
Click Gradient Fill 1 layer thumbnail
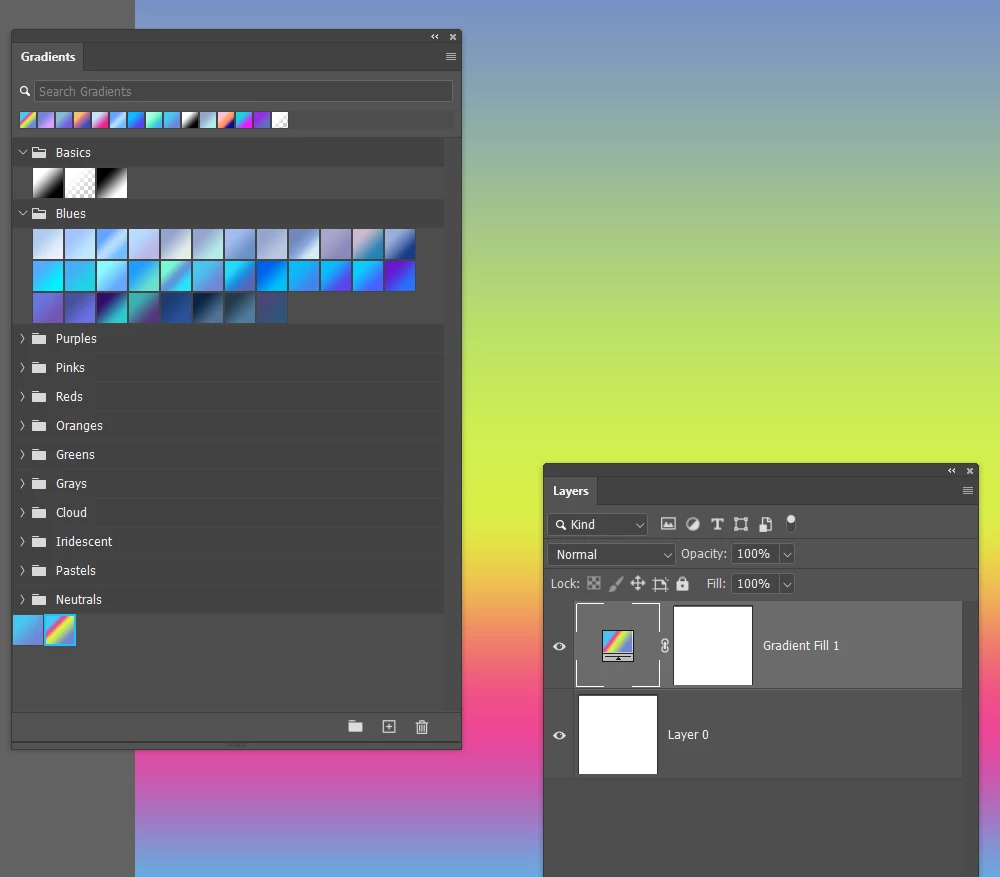[x=617, y=645]
